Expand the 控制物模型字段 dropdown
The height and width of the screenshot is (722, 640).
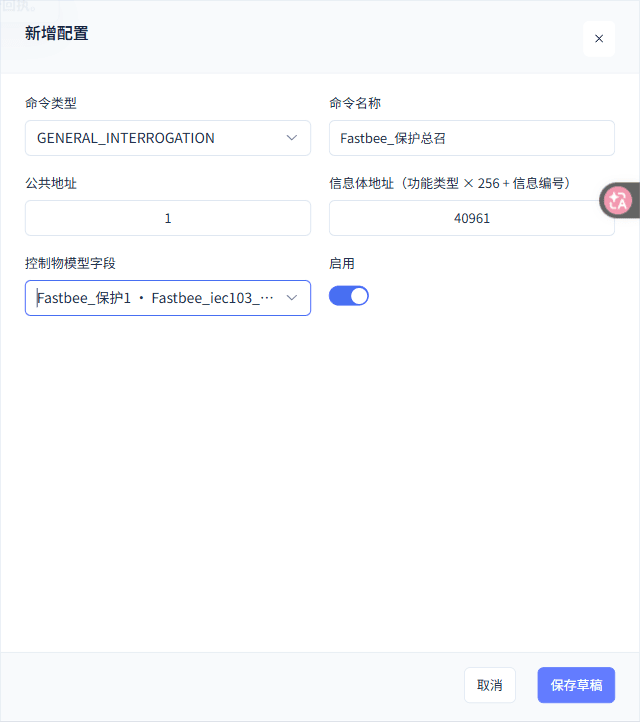[x=168, y=298]
